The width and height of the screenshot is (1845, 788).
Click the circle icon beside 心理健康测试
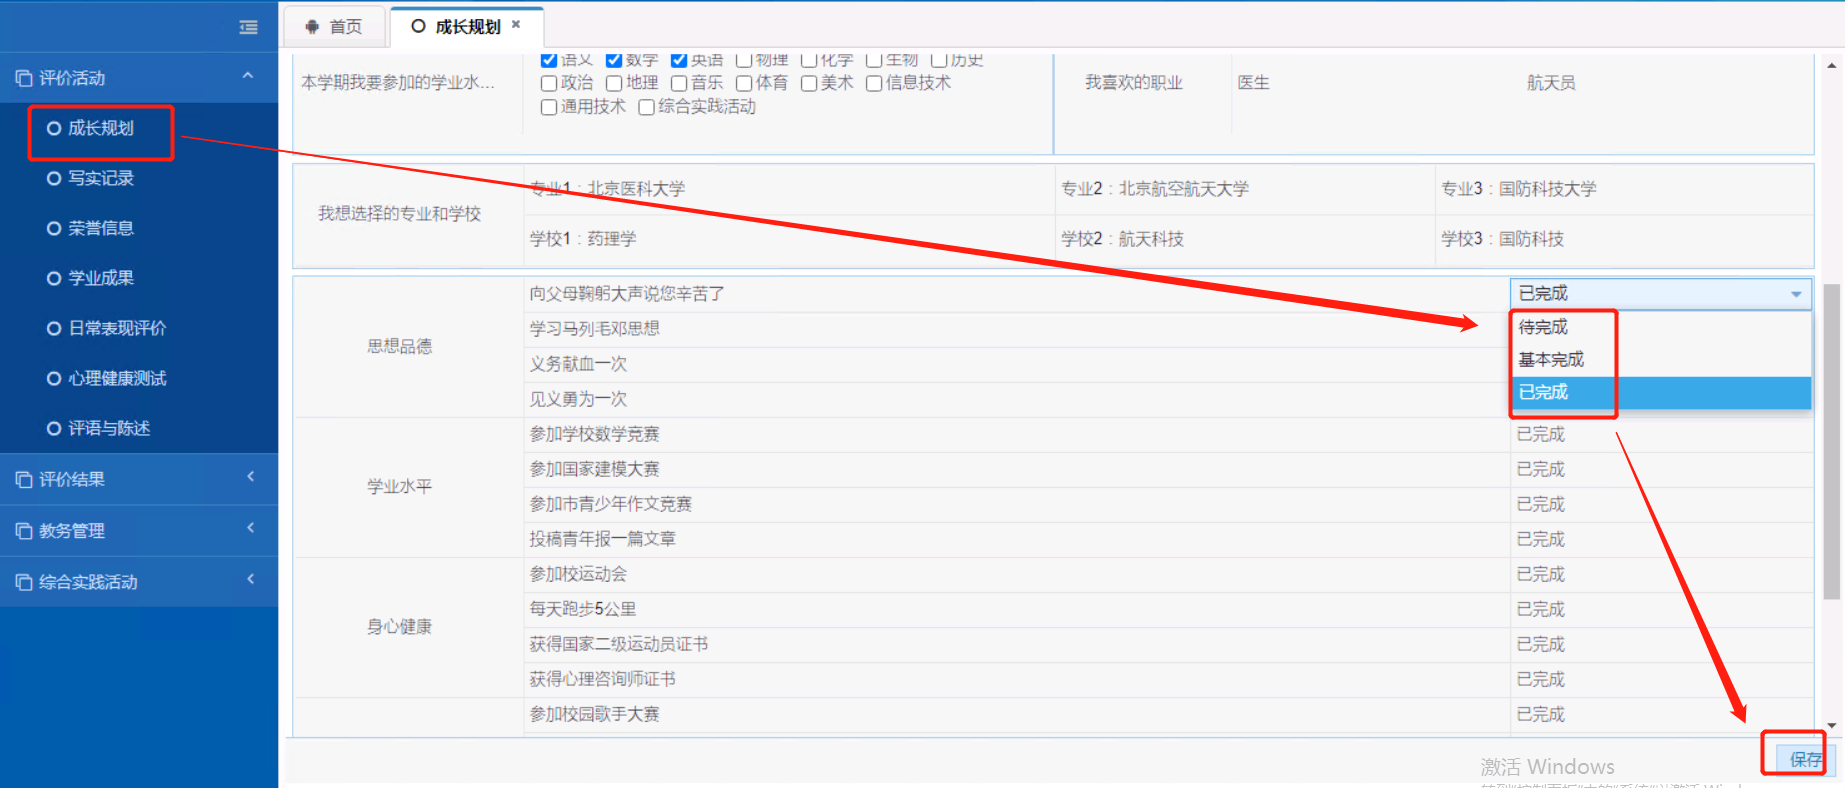click(54, 378)
